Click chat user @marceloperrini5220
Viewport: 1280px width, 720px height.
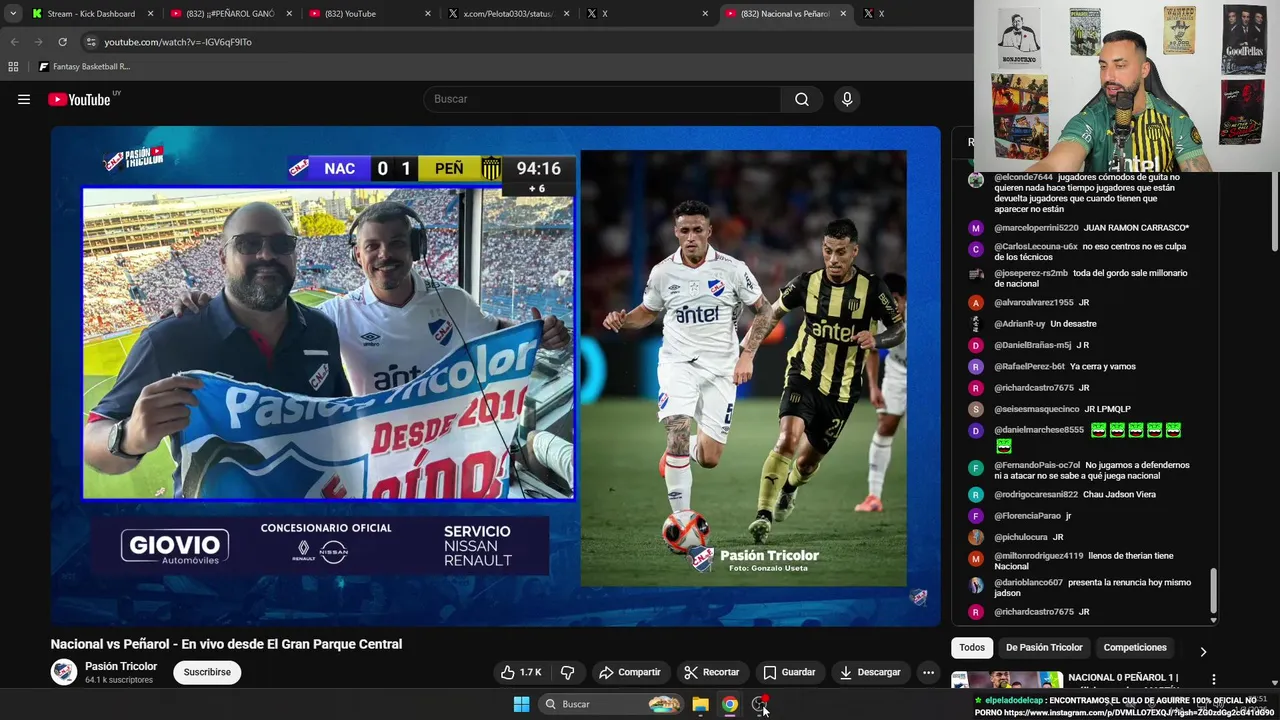[x=1036, y=228]
